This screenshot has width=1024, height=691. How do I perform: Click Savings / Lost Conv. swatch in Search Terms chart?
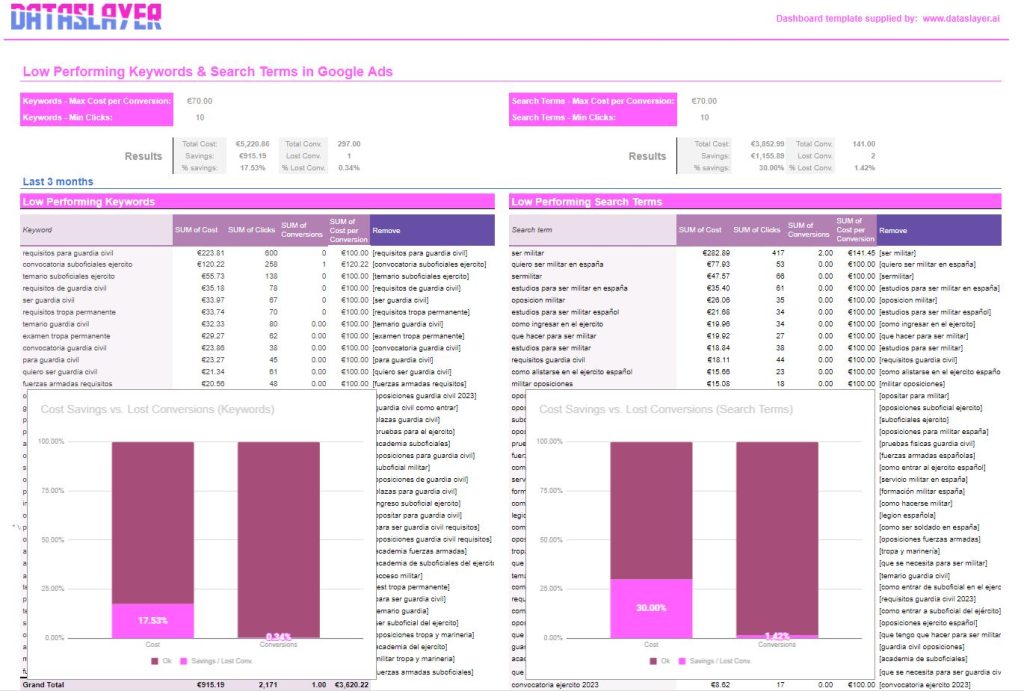pyautogui.click(x=684, y=661)
